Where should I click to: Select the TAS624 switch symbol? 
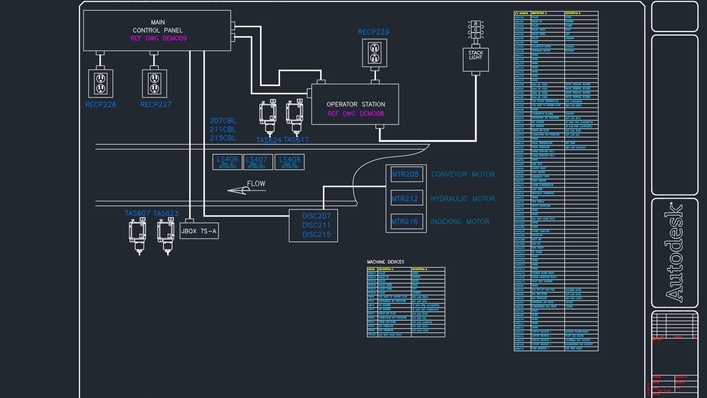click(x=268, y=117)
